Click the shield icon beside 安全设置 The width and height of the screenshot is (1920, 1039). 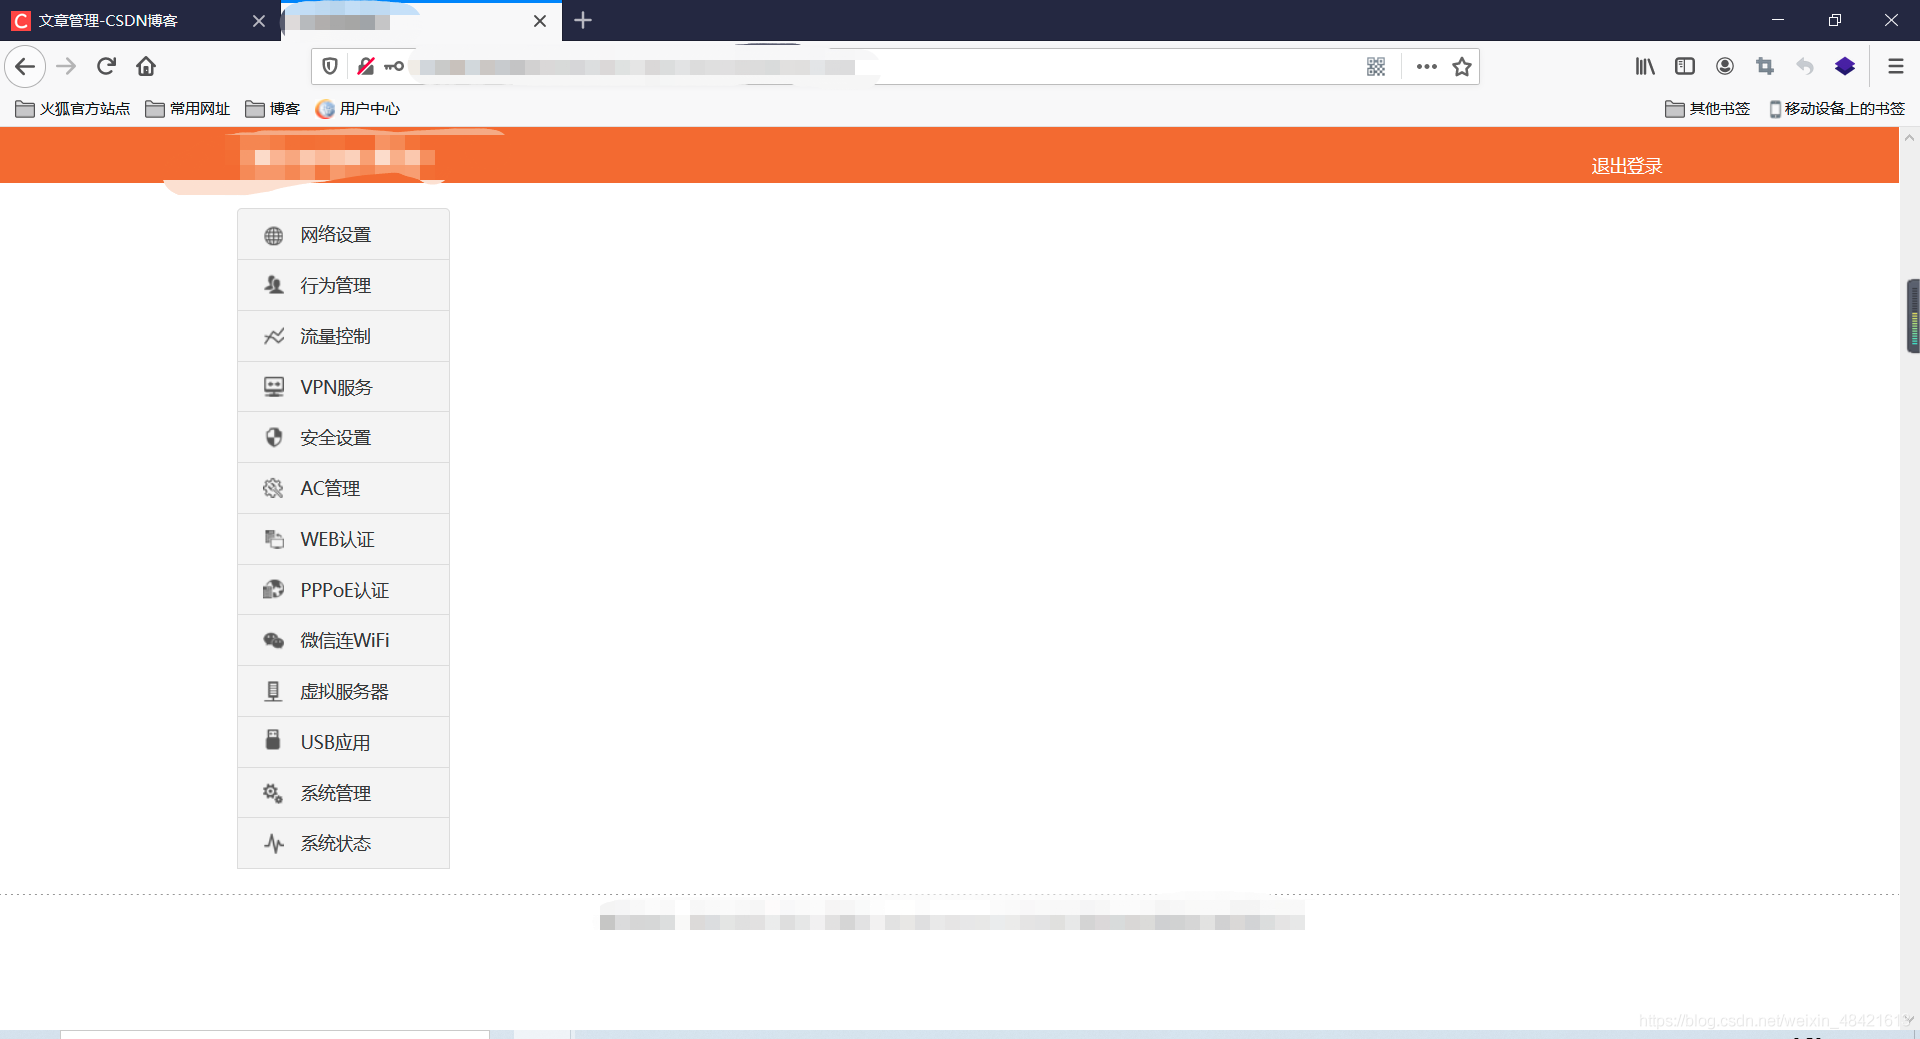pos(274,437)
